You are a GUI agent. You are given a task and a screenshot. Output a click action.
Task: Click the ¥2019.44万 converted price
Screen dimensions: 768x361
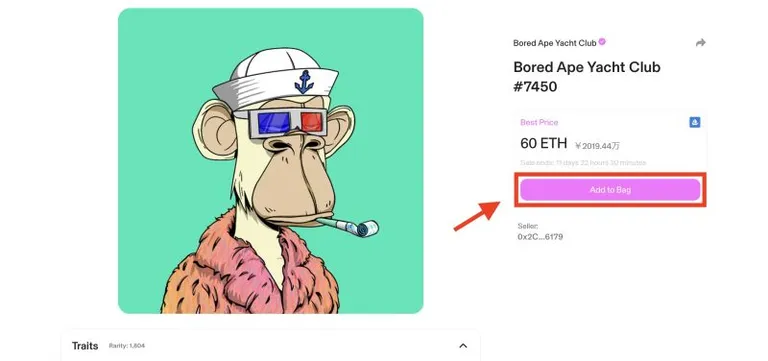pos(598,145)
